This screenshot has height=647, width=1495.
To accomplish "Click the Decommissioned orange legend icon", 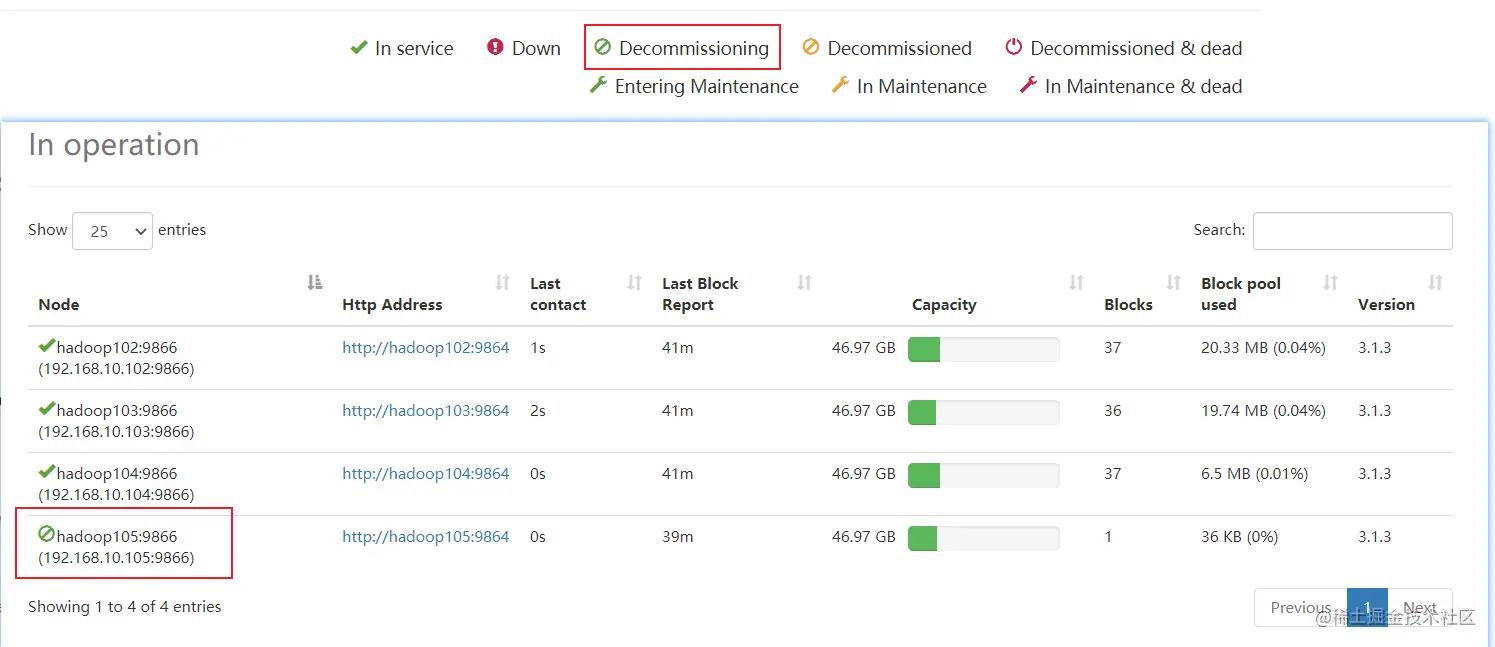I will [x=811, y=47].
